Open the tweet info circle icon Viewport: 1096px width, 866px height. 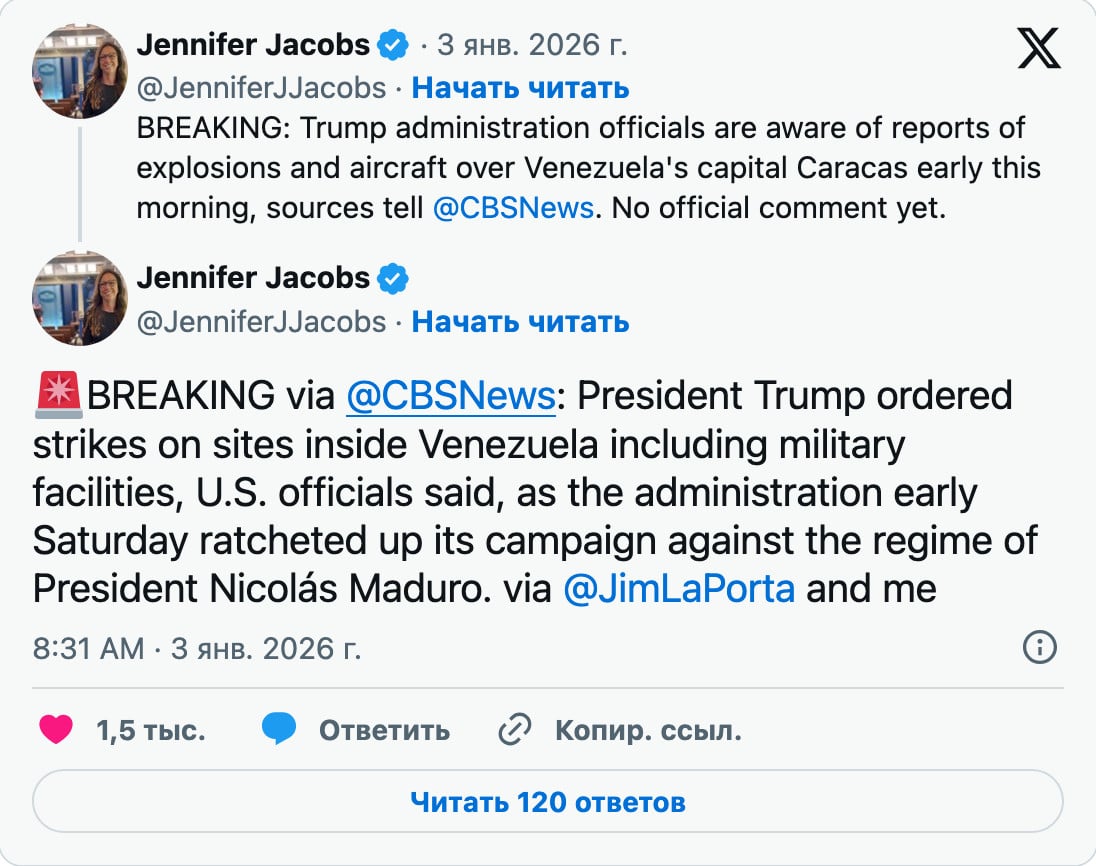[1040, 648]
